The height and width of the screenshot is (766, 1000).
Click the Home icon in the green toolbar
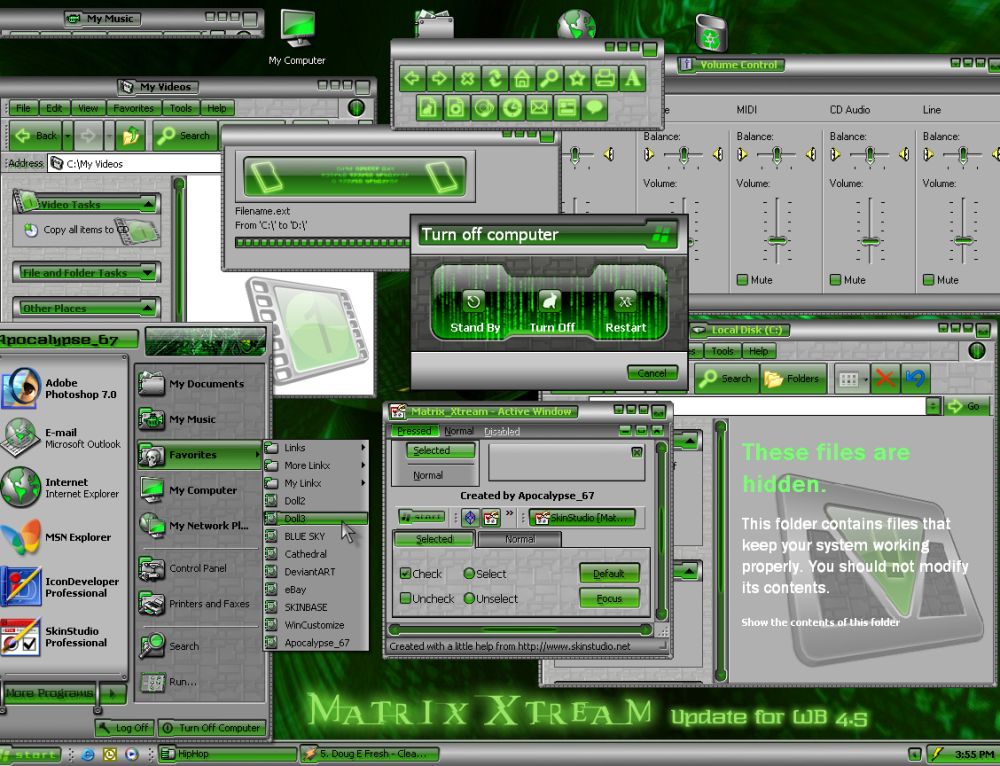click(x=521, y=78)
